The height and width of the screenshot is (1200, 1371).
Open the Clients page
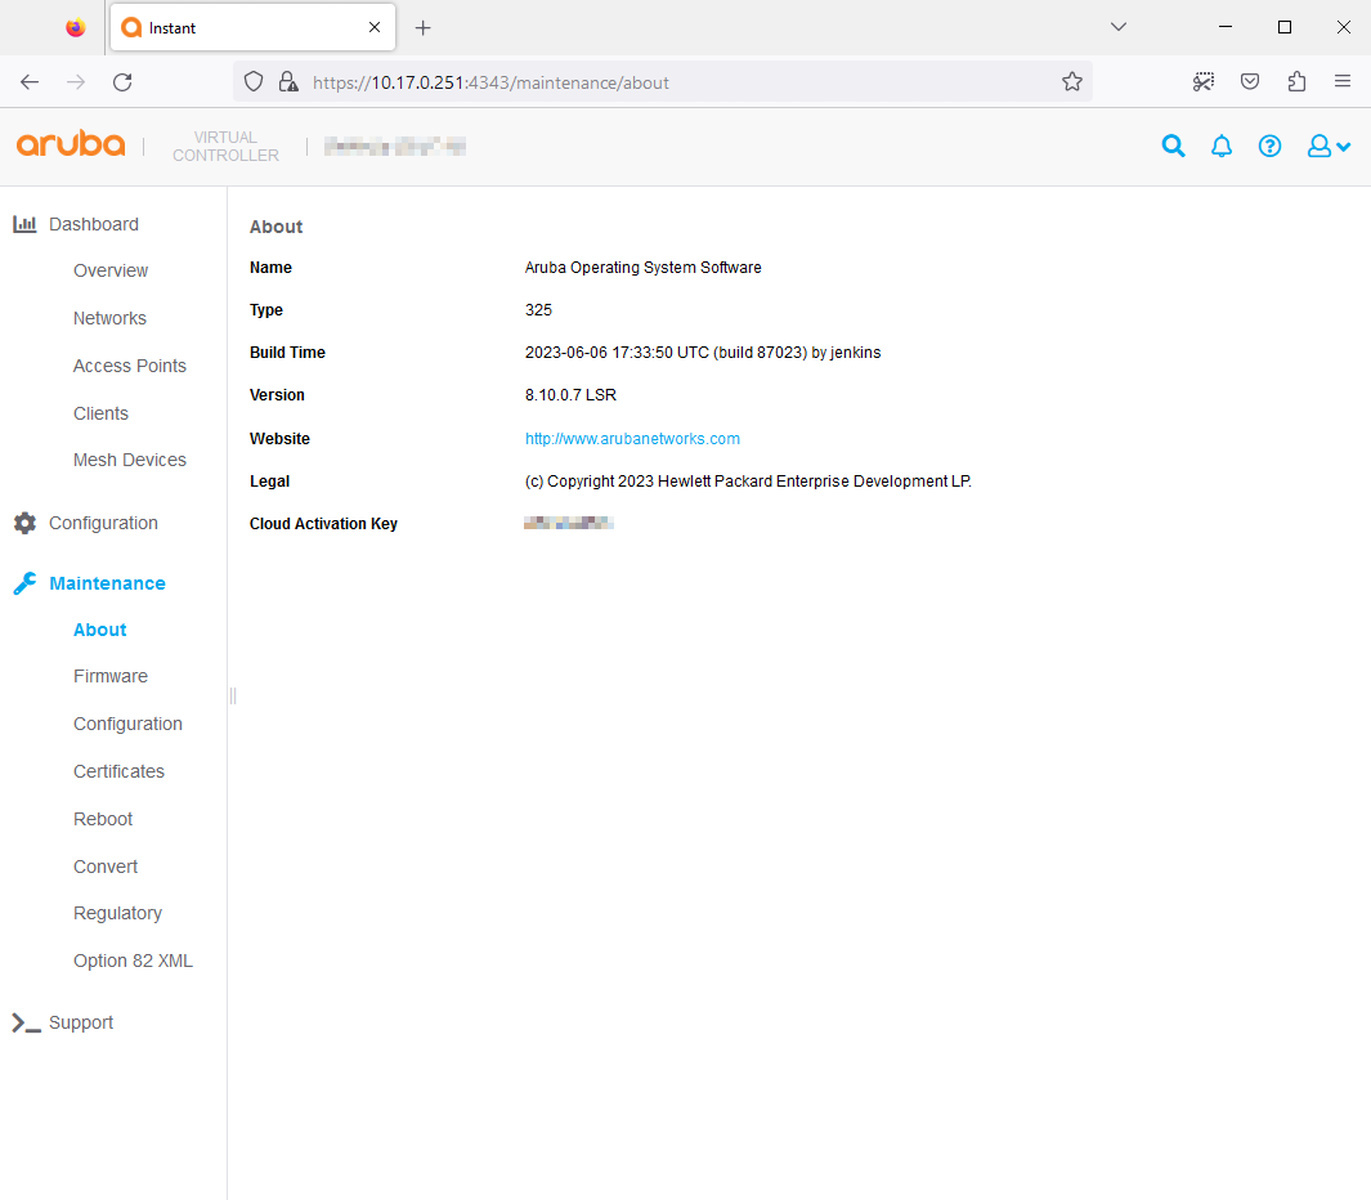(x=101, y=413)
